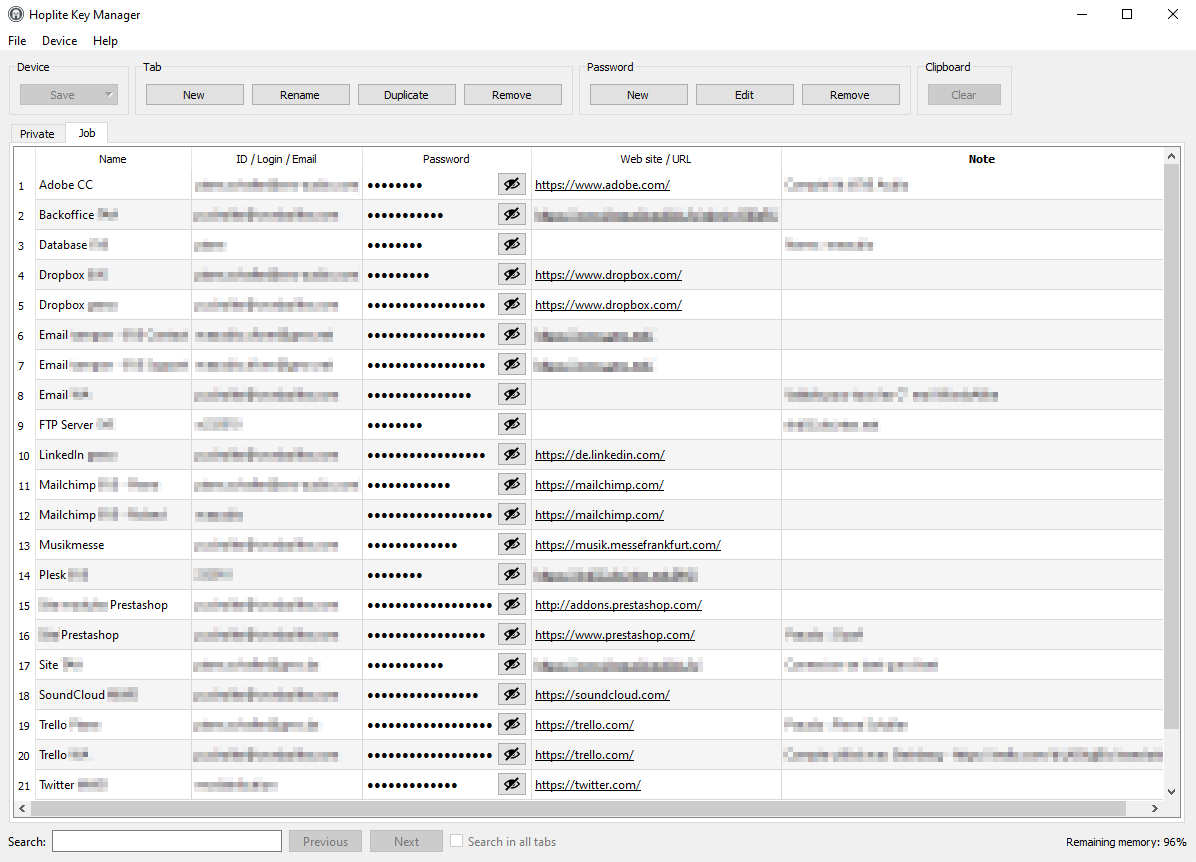Show LinkedIn password via eye icon
Image resolution: width=1196 pixels, height=862 pixels.
512,455
